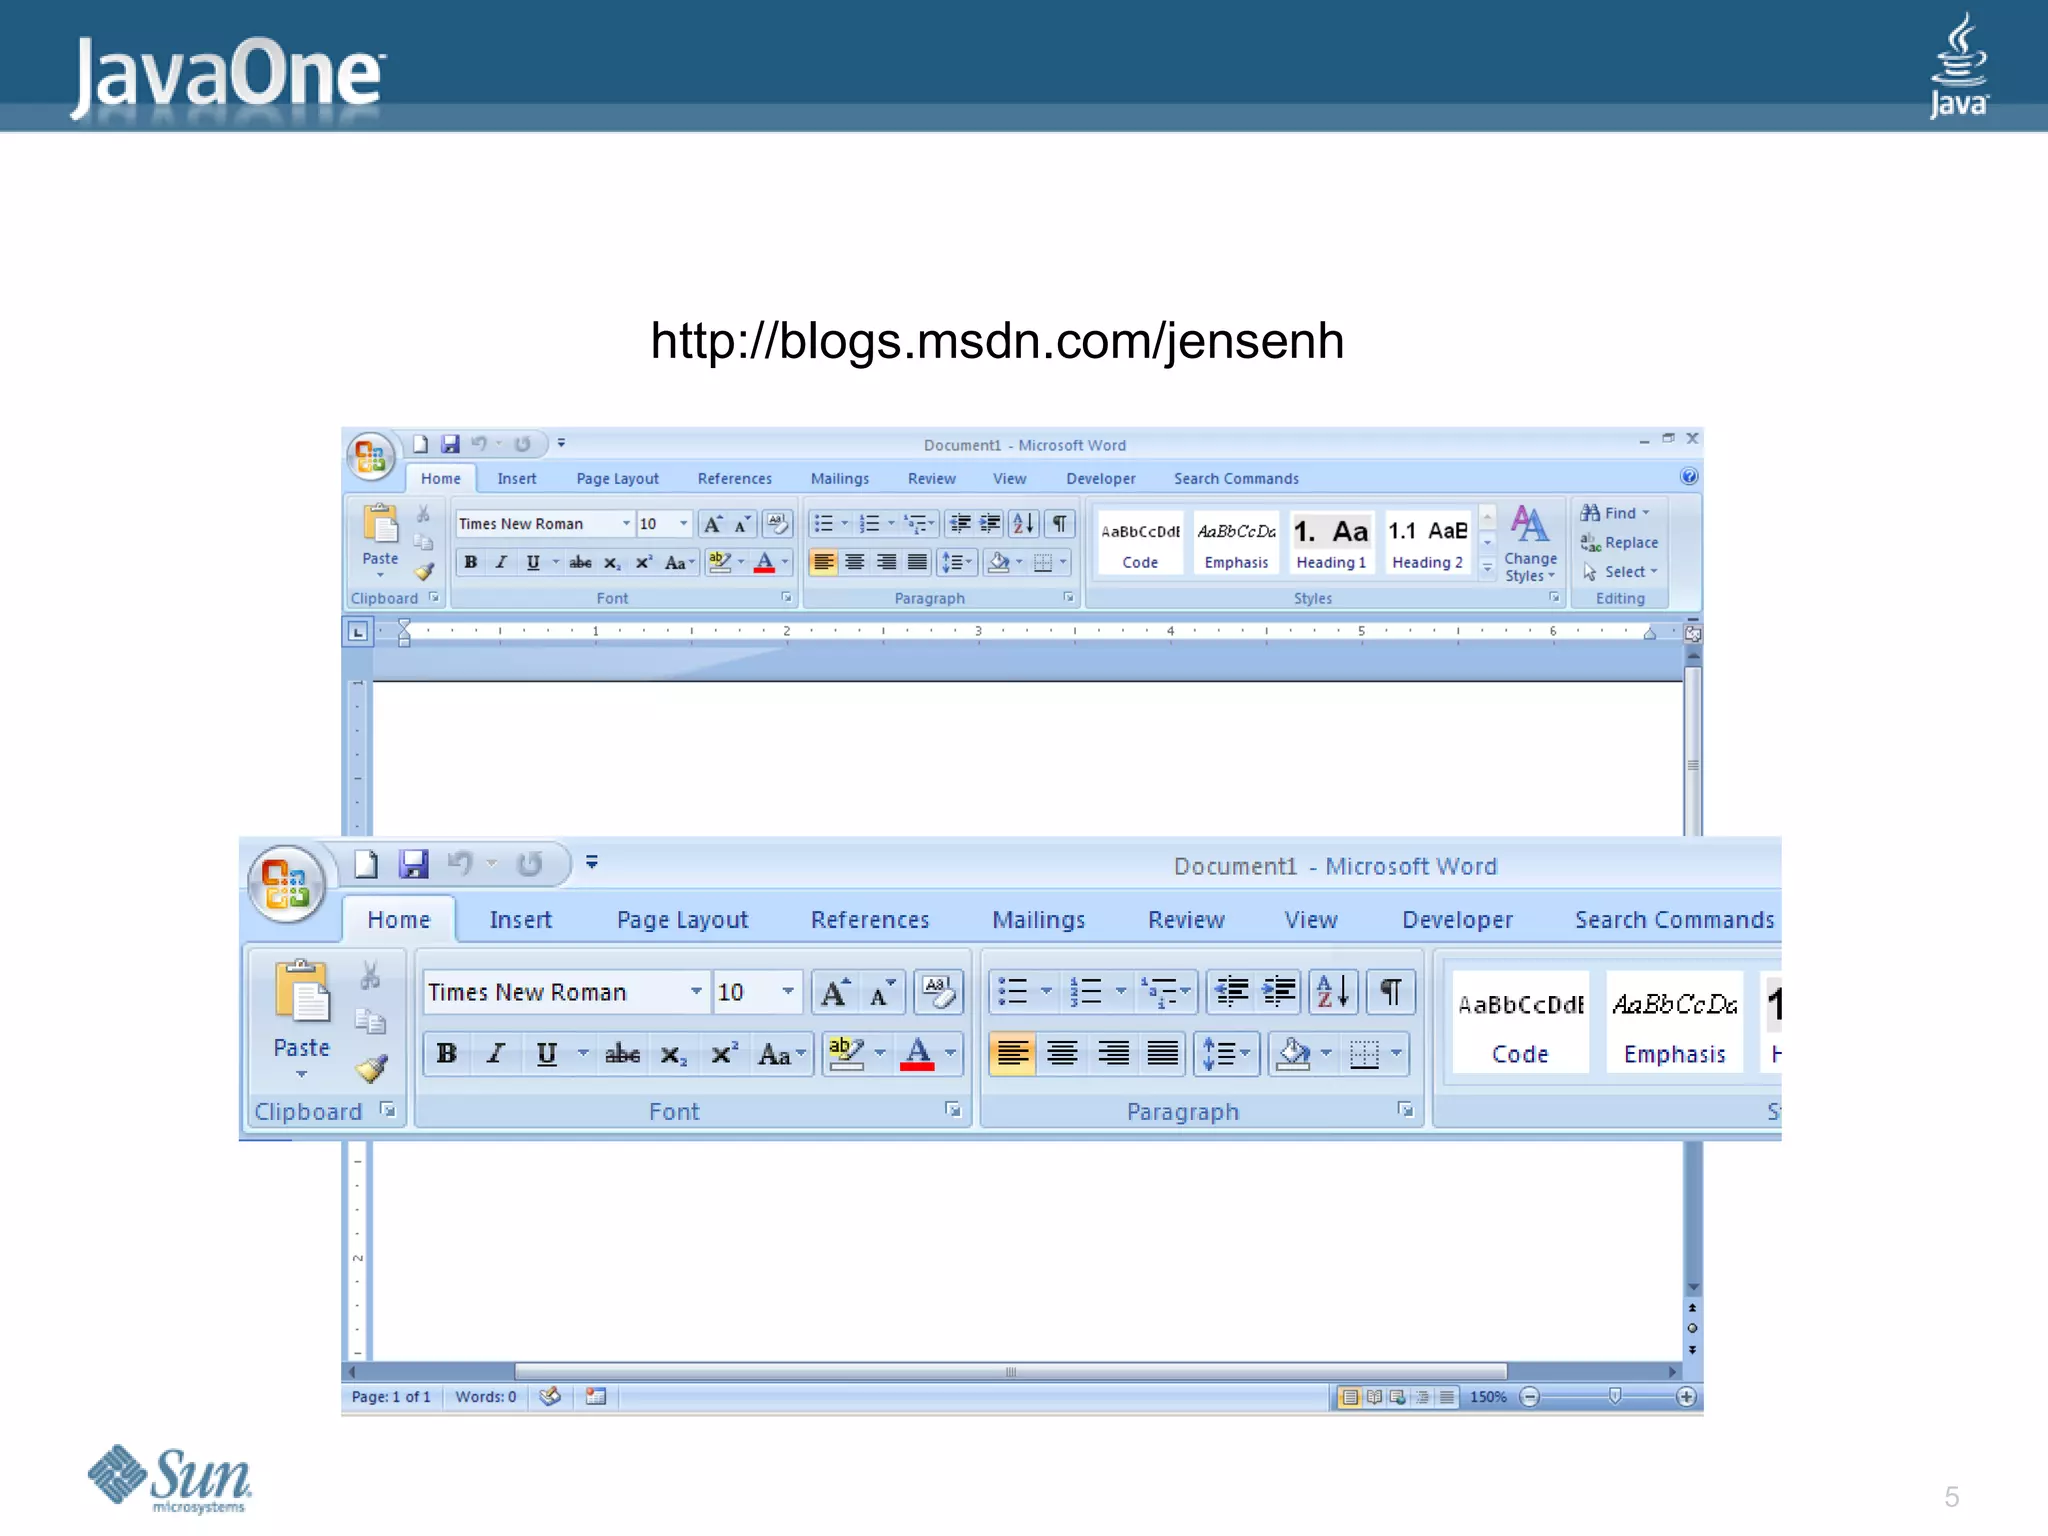
Task: Click the Decrease Indent icon in the enlarged ribbon
Action: click(1231, 992)
